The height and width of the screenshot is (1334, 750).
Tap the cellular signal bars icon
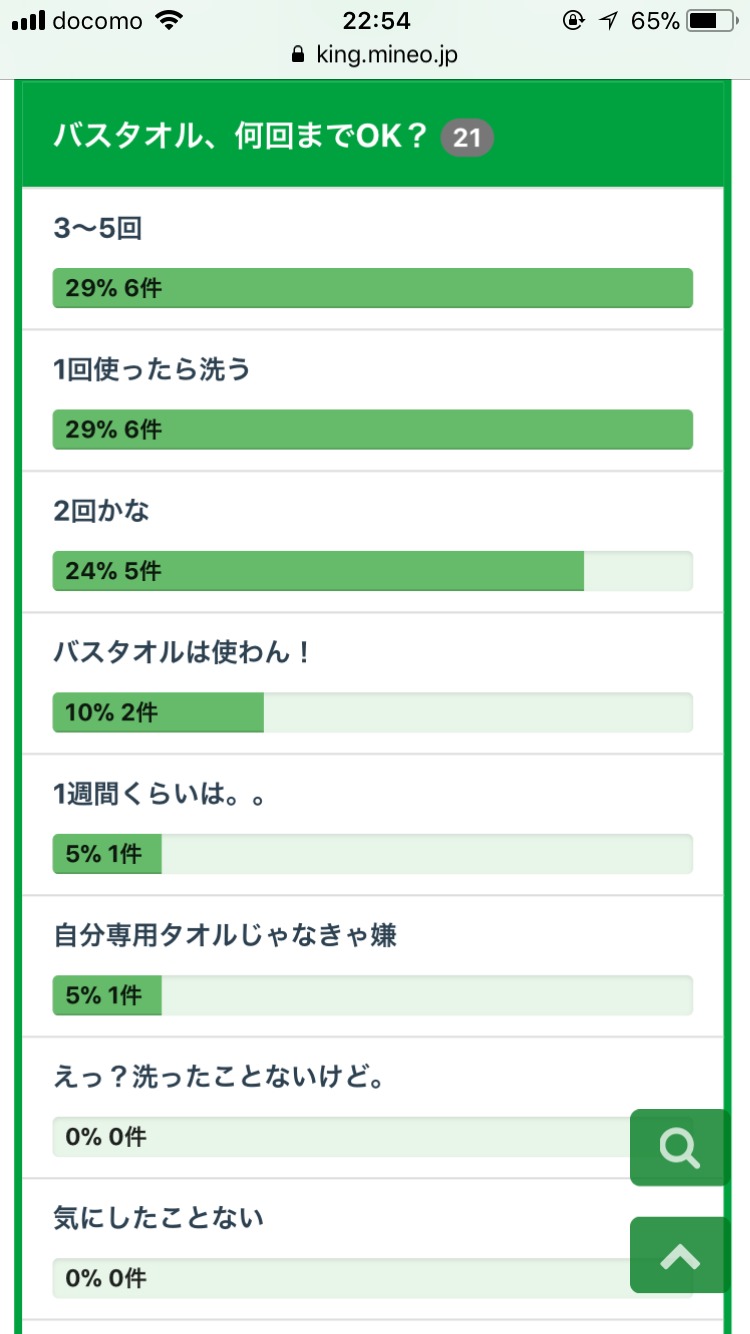(28, 20)
